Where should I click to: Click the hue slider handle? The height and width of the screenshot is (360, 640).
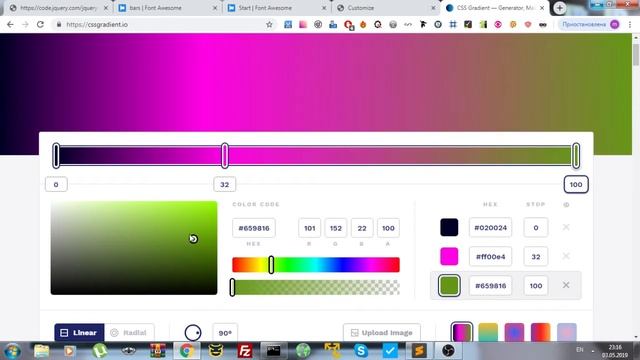click(x=271, y=264)
